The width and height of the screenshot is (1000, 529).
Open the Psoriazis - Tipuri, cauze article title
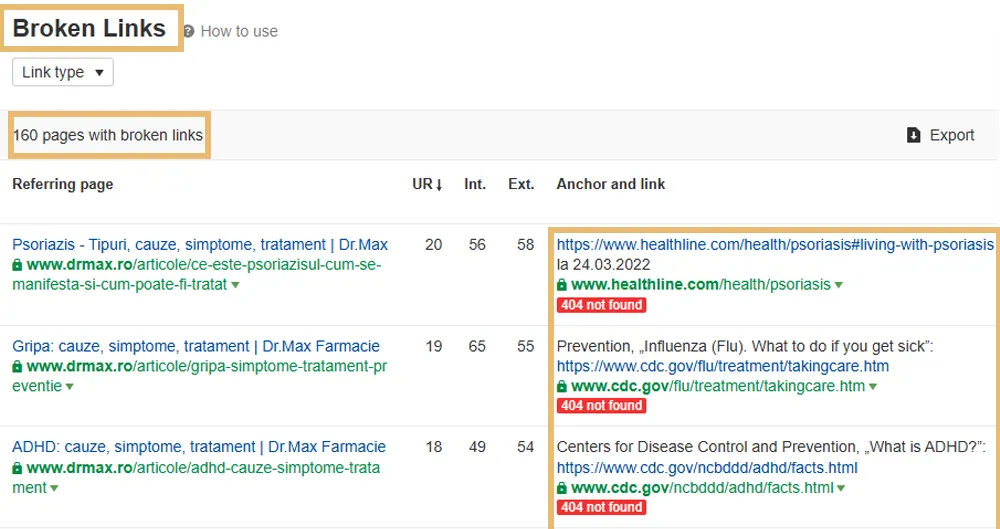200,245
